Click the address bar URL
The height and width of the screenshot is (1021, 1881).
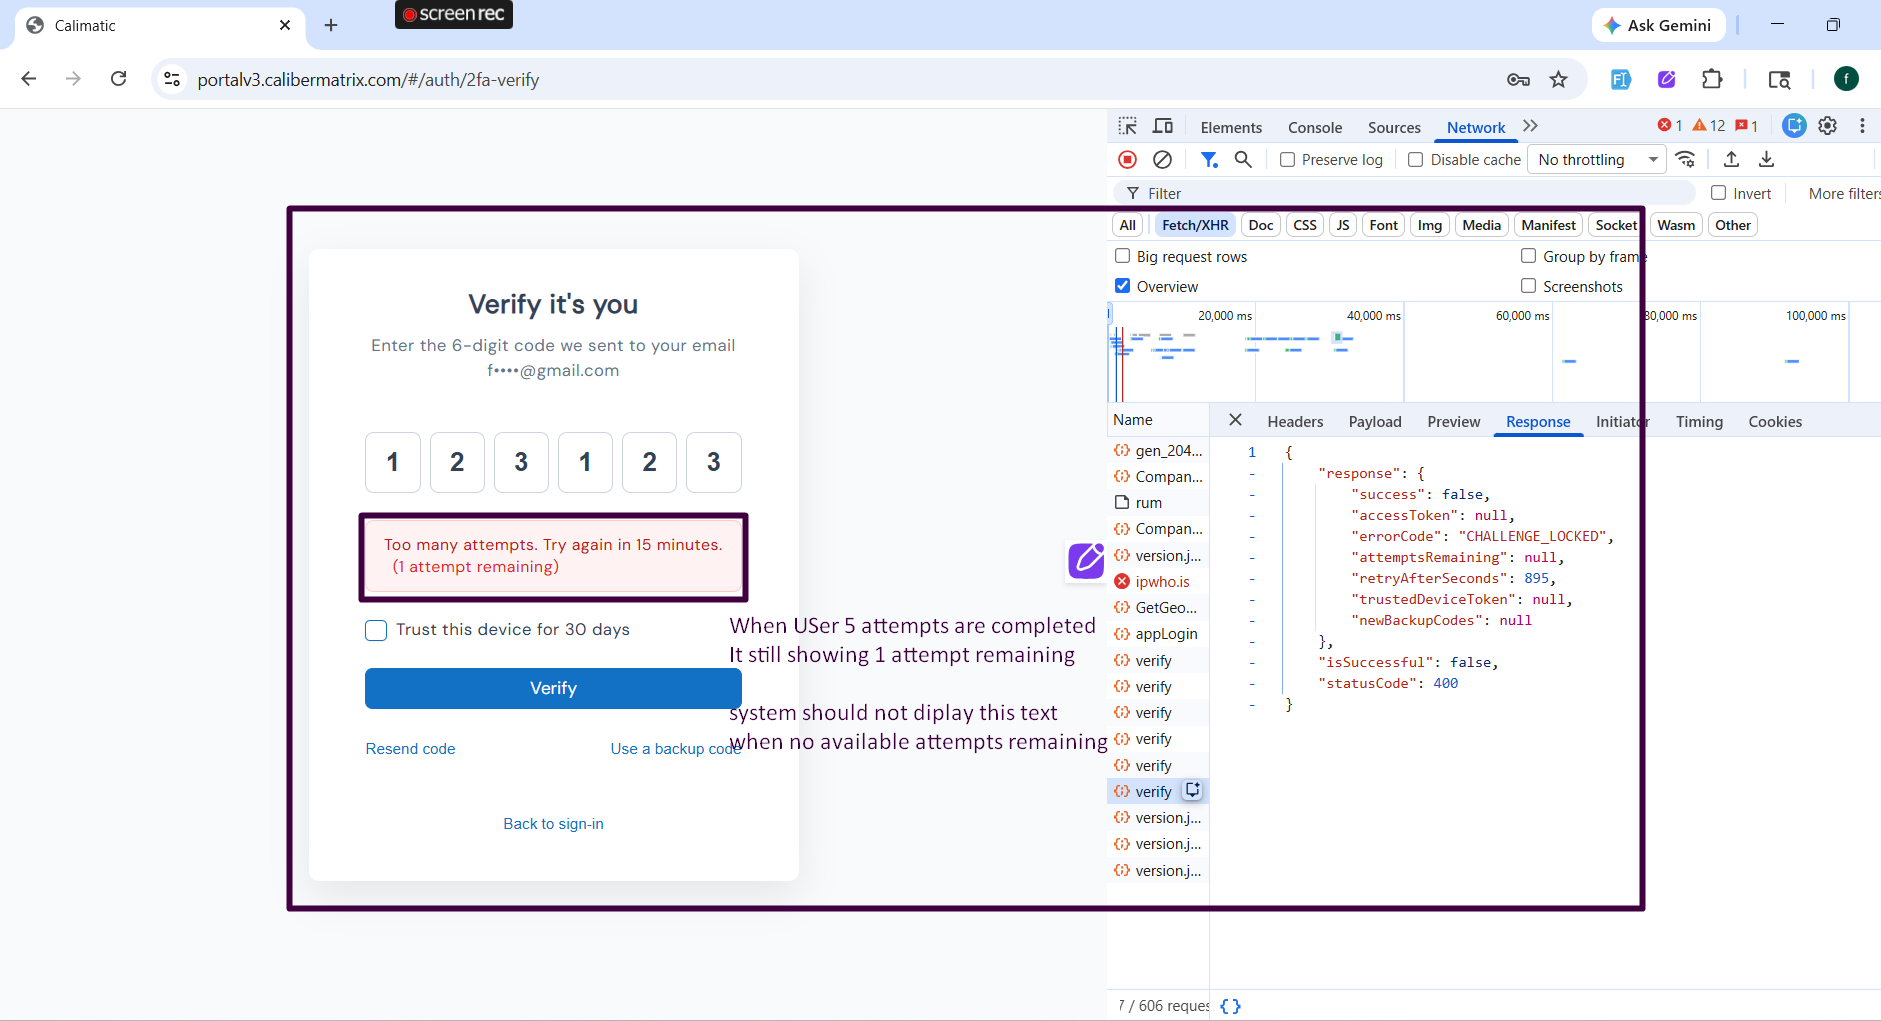[x=368, y=79]
